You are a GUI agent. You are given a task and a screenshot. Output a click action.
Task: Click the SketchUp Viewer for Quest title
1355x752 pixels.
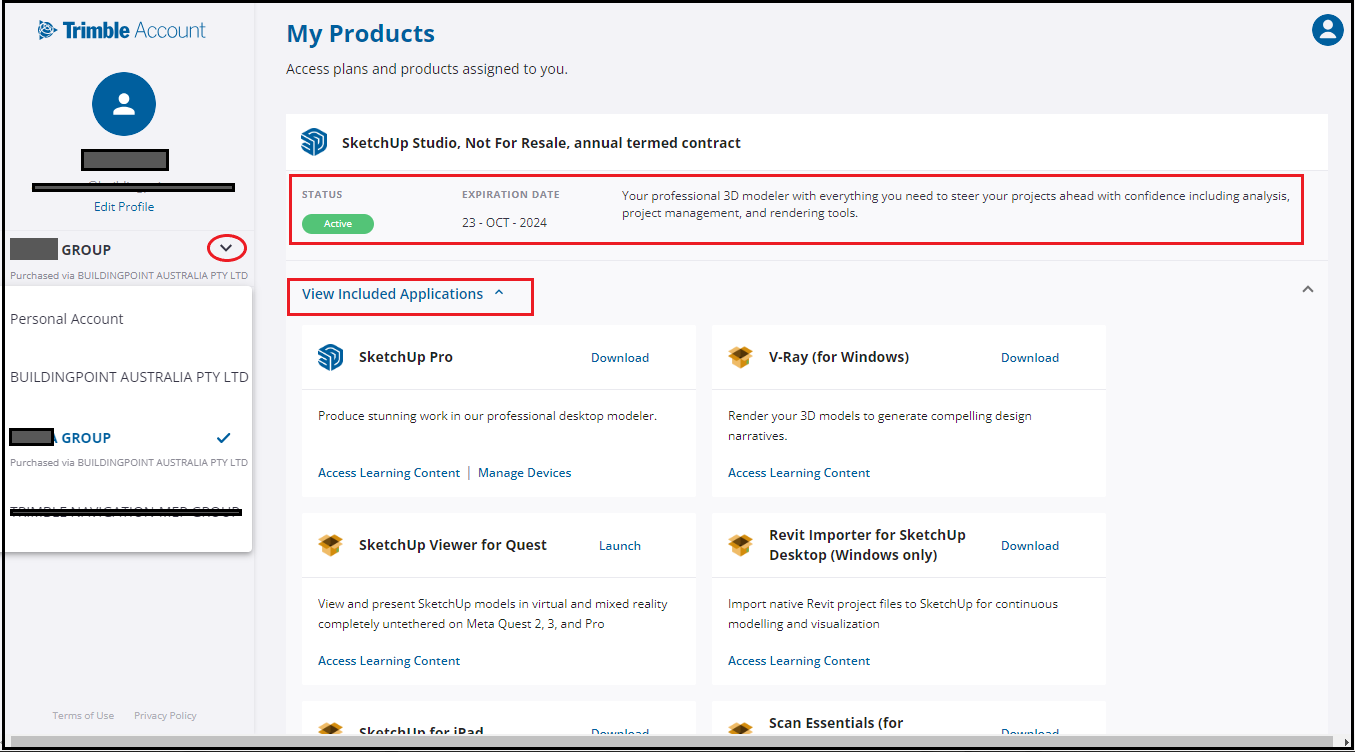click(x=453, y=545)
